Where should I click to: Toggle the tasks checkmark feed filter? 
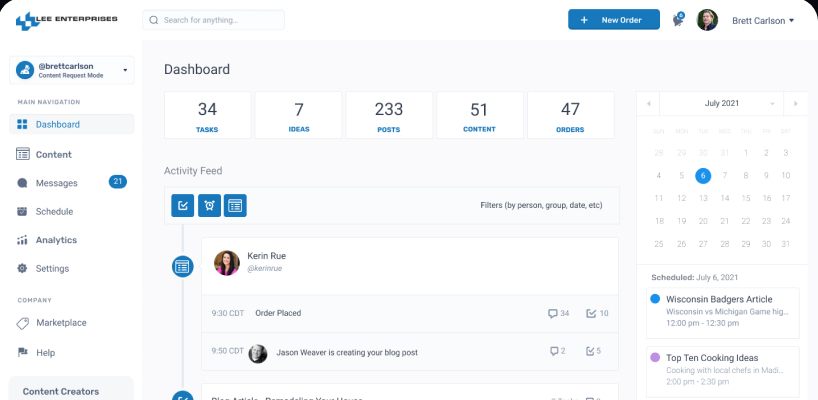[x=183, y=205]
